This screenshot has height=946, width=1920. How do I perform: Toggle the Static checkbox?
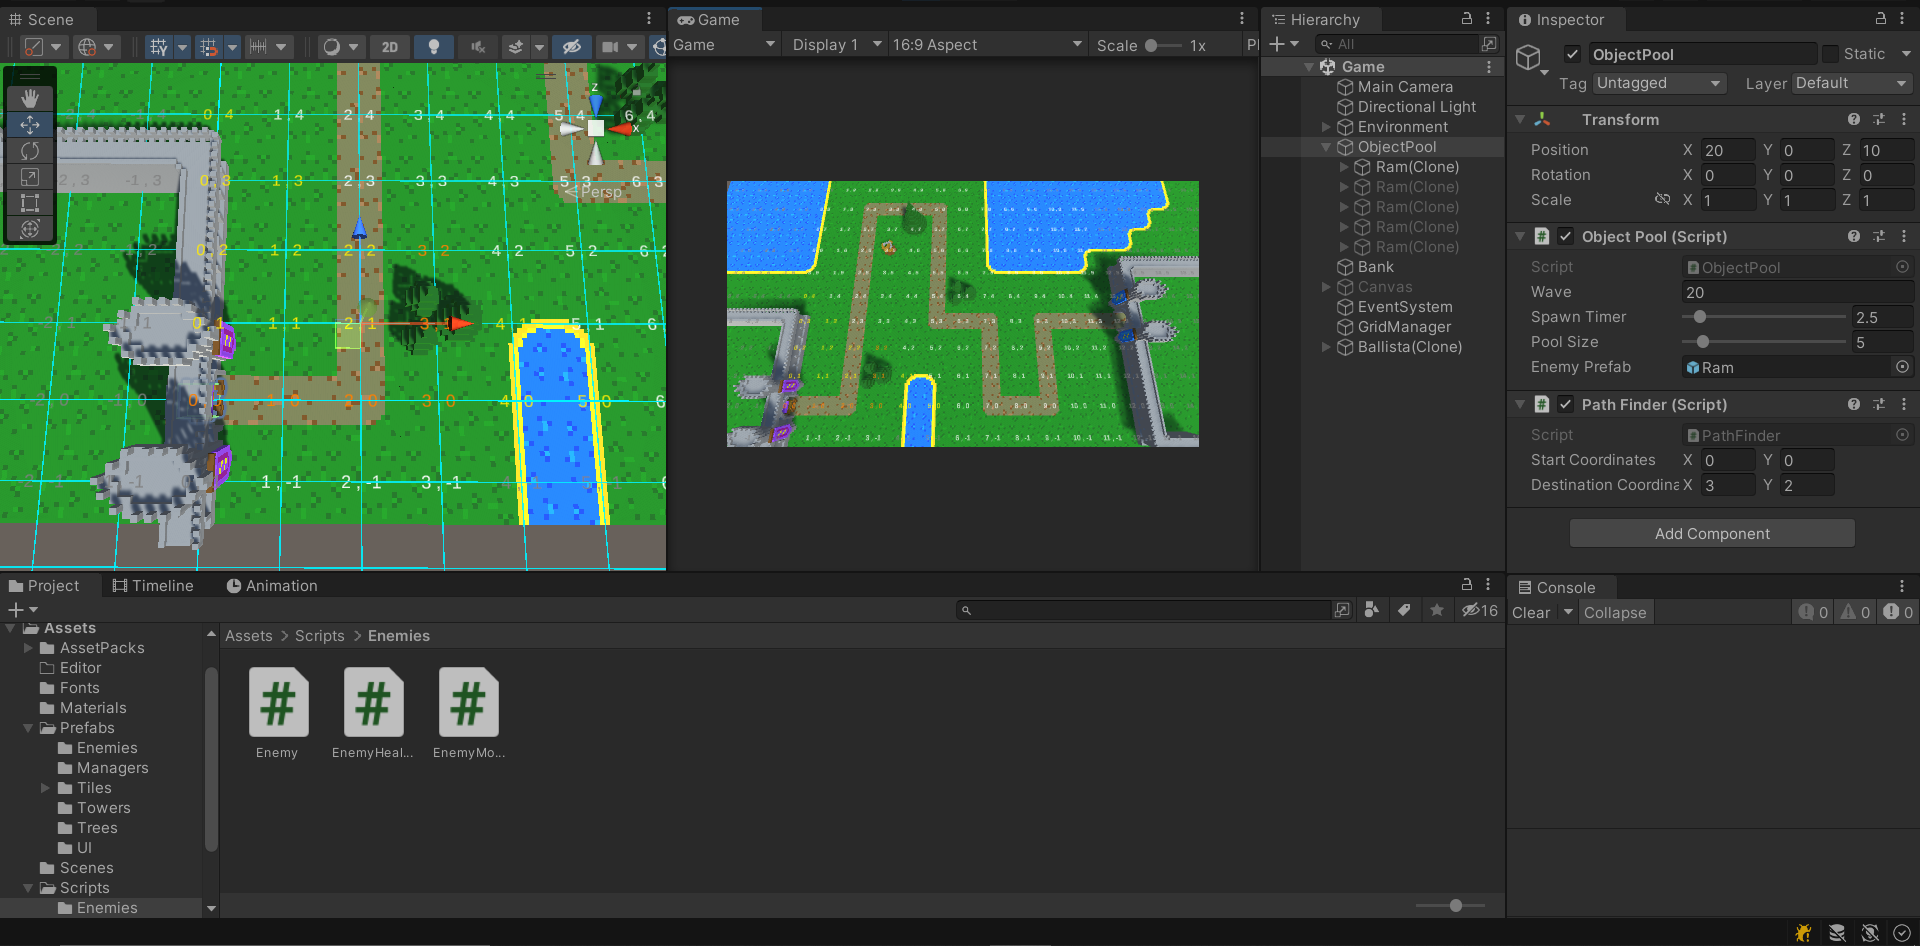(1830, 54)
